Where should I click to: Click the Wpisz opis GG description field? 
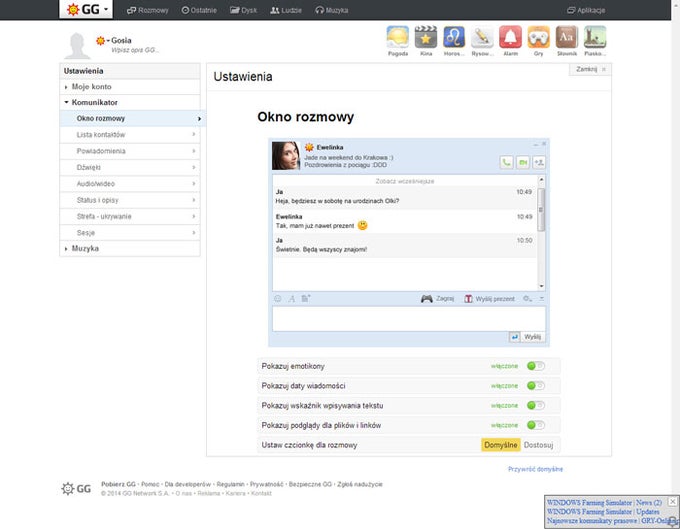pos(135,50)
